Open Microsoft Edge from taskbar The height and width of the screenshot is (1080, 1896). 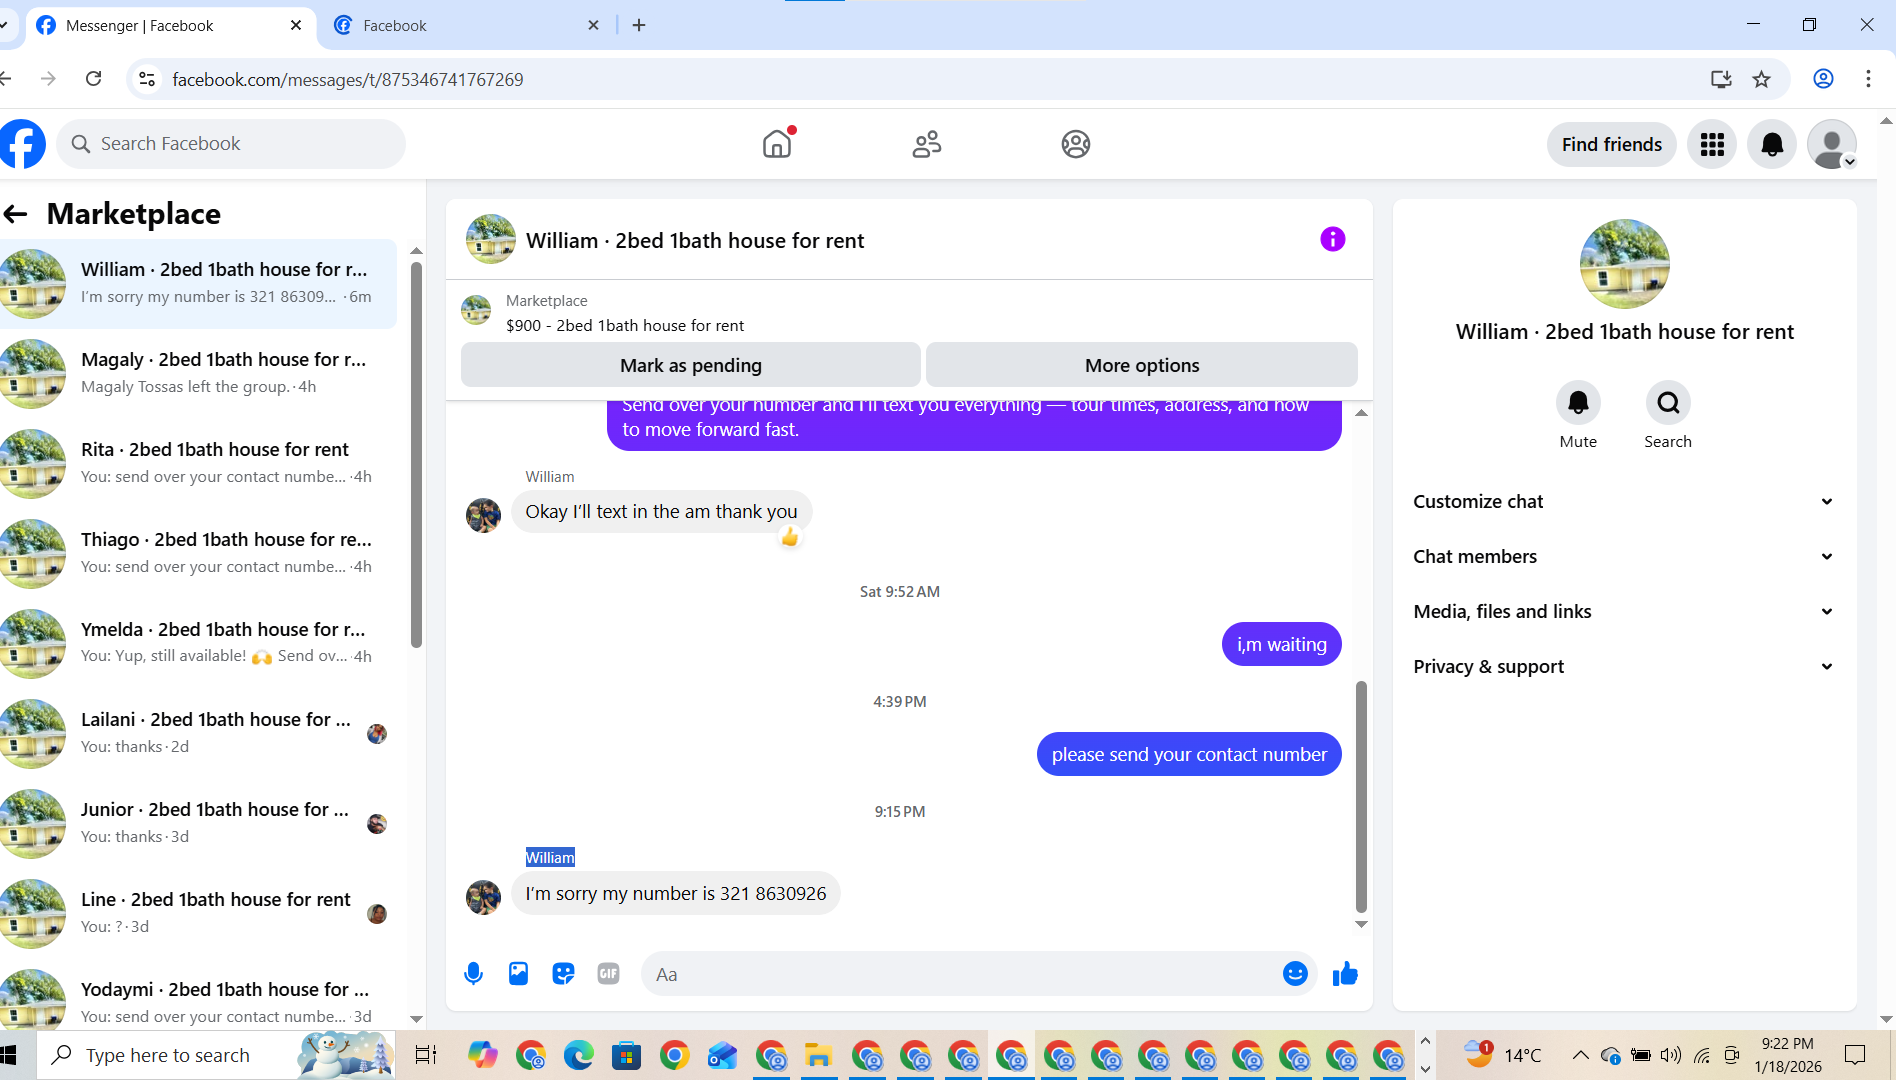click(578, 1055)
